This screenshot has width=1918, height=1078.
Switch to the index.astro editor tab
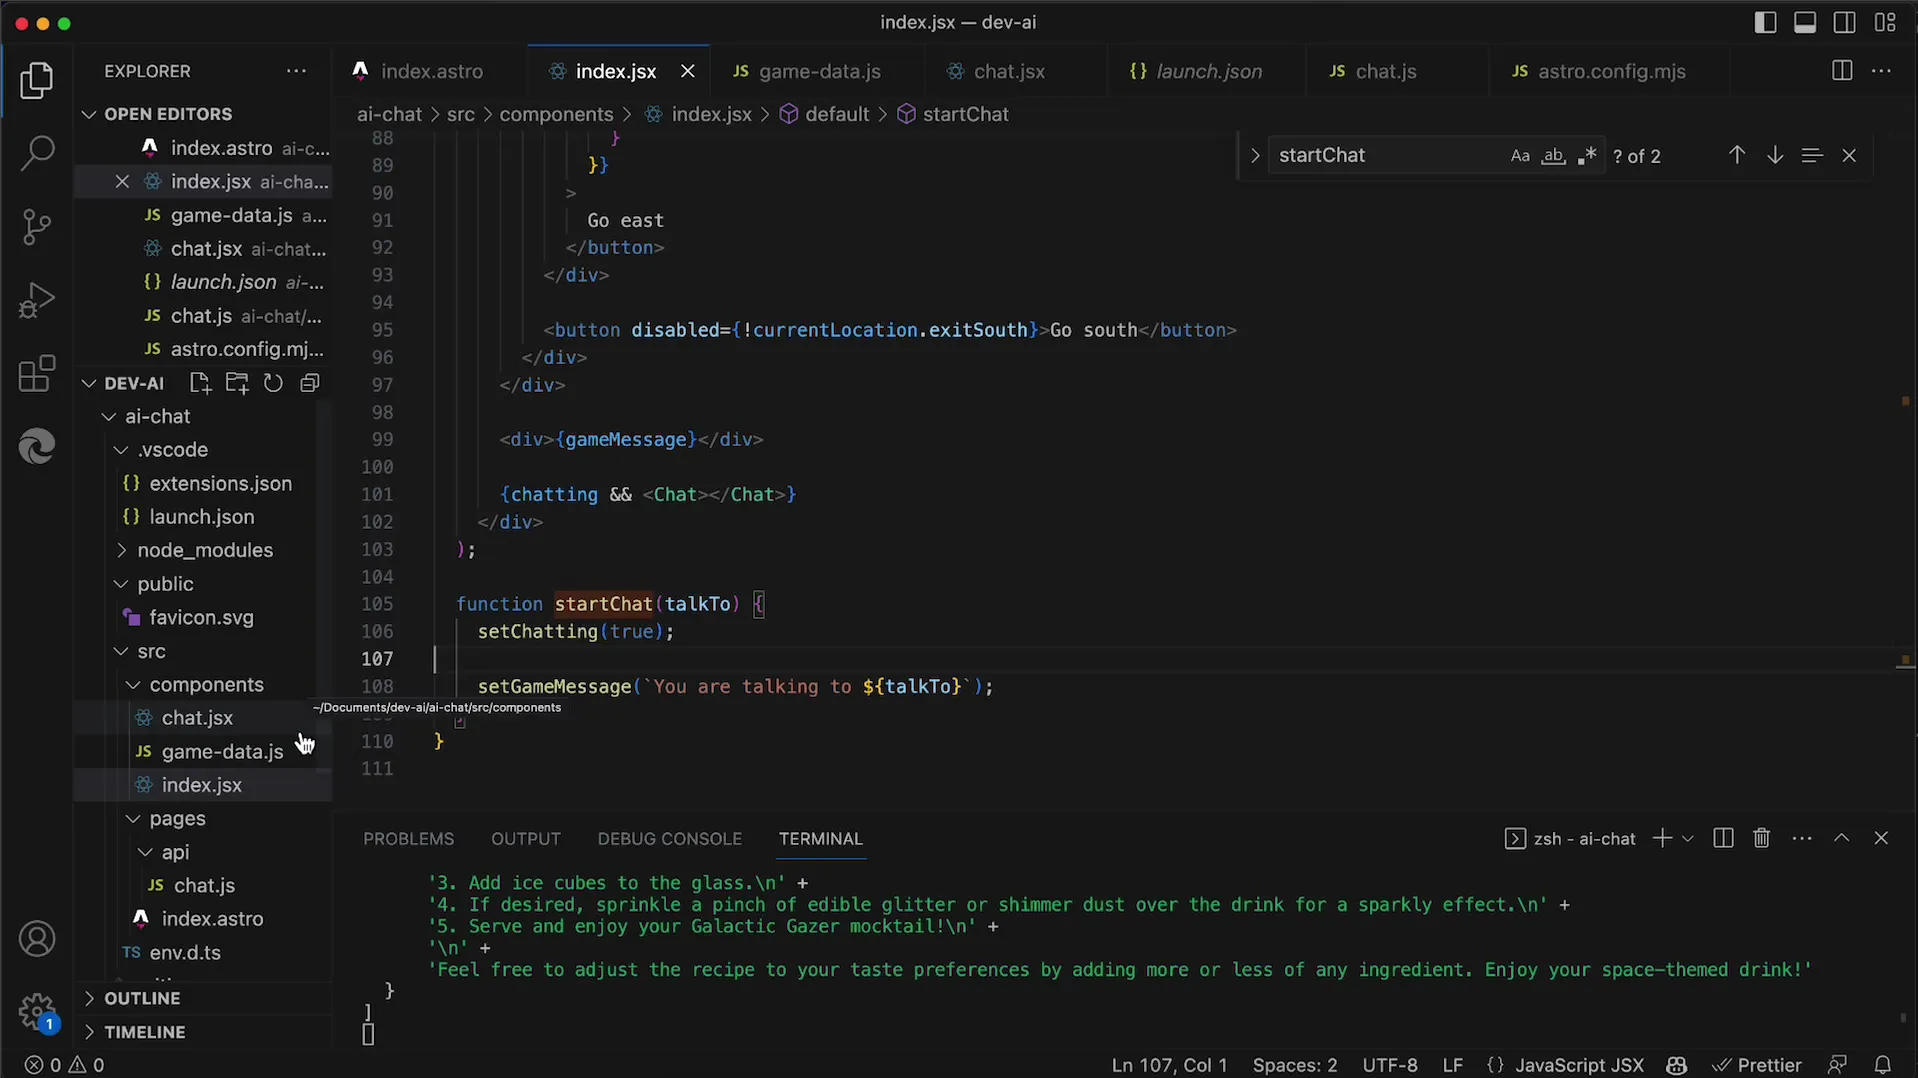click(x=432, y=72)
